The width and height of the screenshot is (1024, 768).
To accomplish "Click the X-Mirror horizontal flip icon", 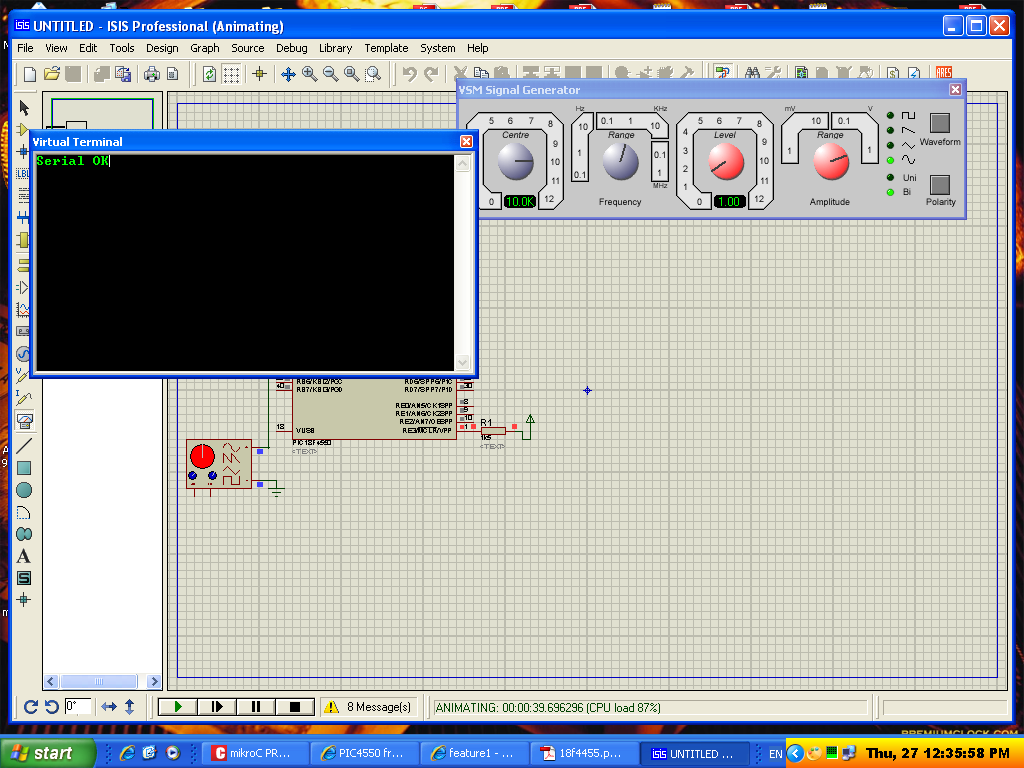I will tap(108, 707).
